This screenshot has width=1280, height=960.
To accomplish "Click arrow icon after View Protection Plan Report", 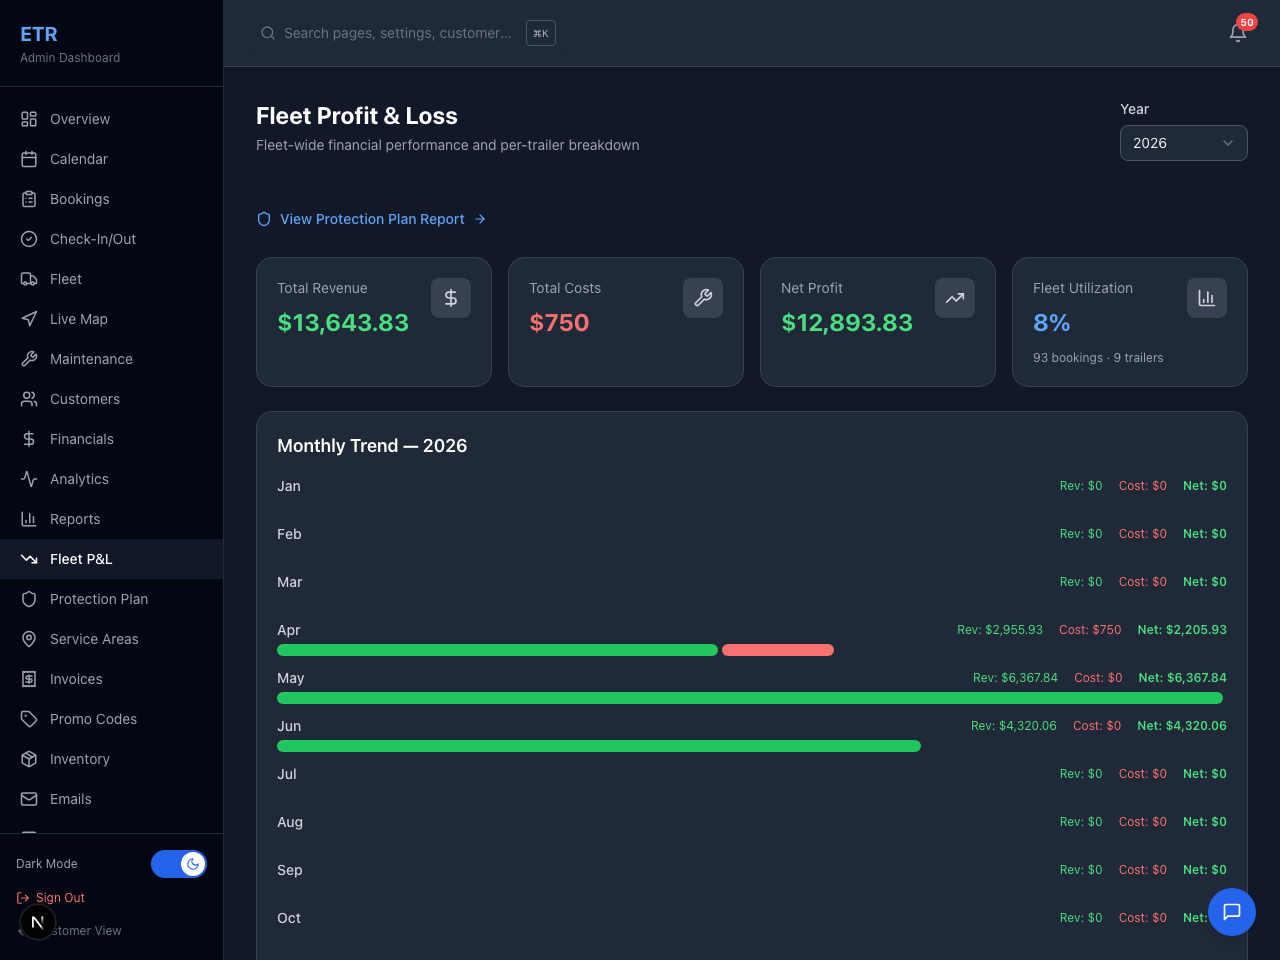I will click(480, 219).
